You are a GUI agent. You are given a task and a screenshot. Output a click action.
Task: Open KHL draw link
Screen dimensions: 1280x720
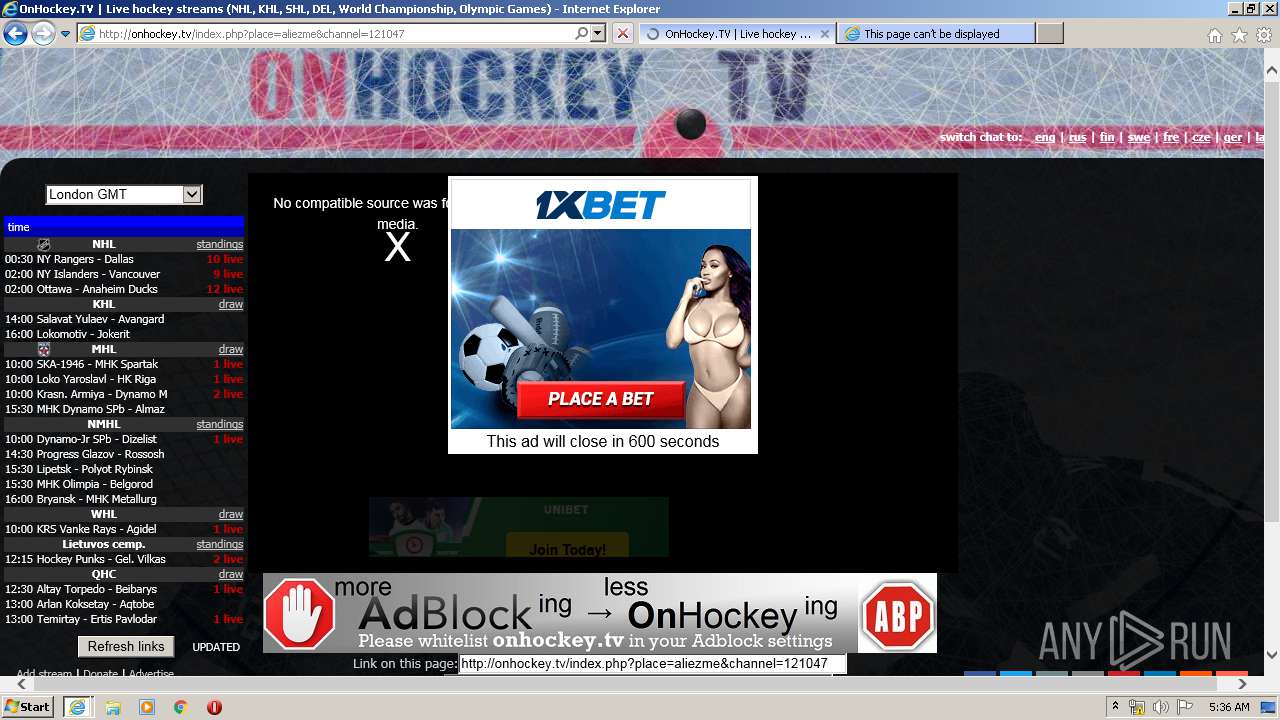pyautogui.click(x=231, y=304)
